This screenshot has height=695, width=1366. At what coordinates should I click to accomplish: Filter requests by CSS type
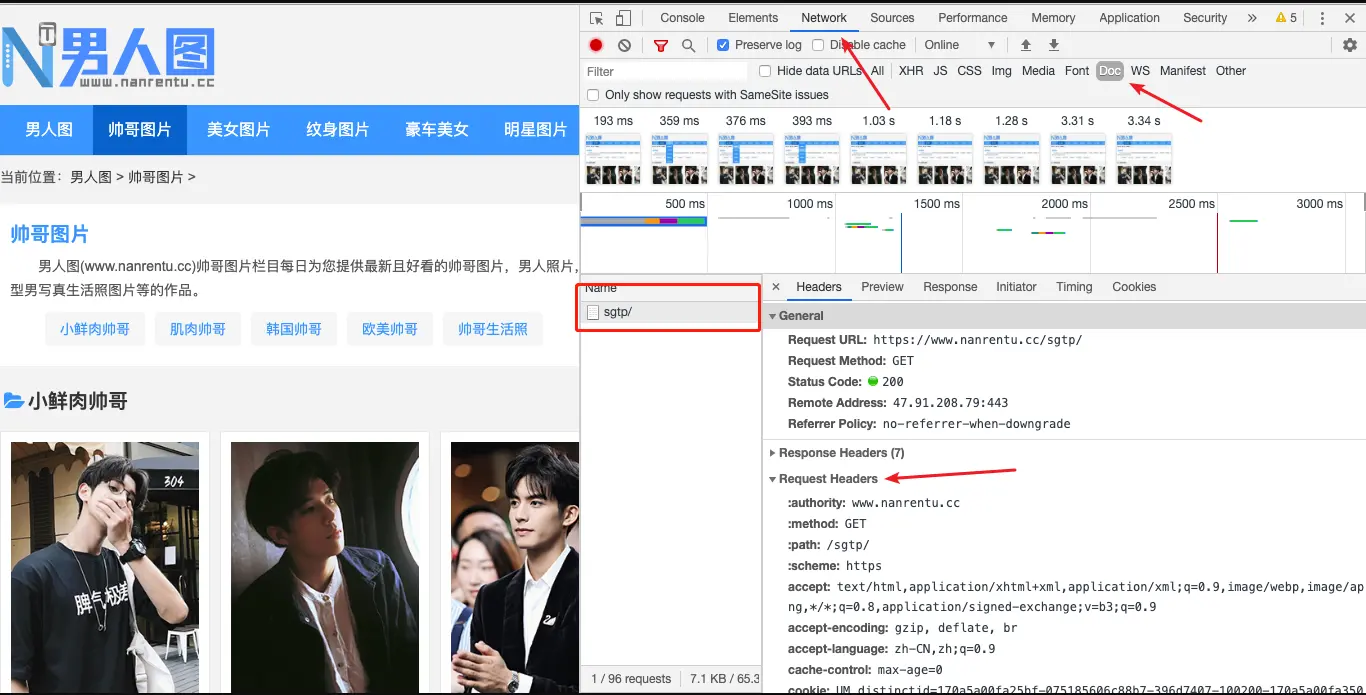(x=969, y=71)
